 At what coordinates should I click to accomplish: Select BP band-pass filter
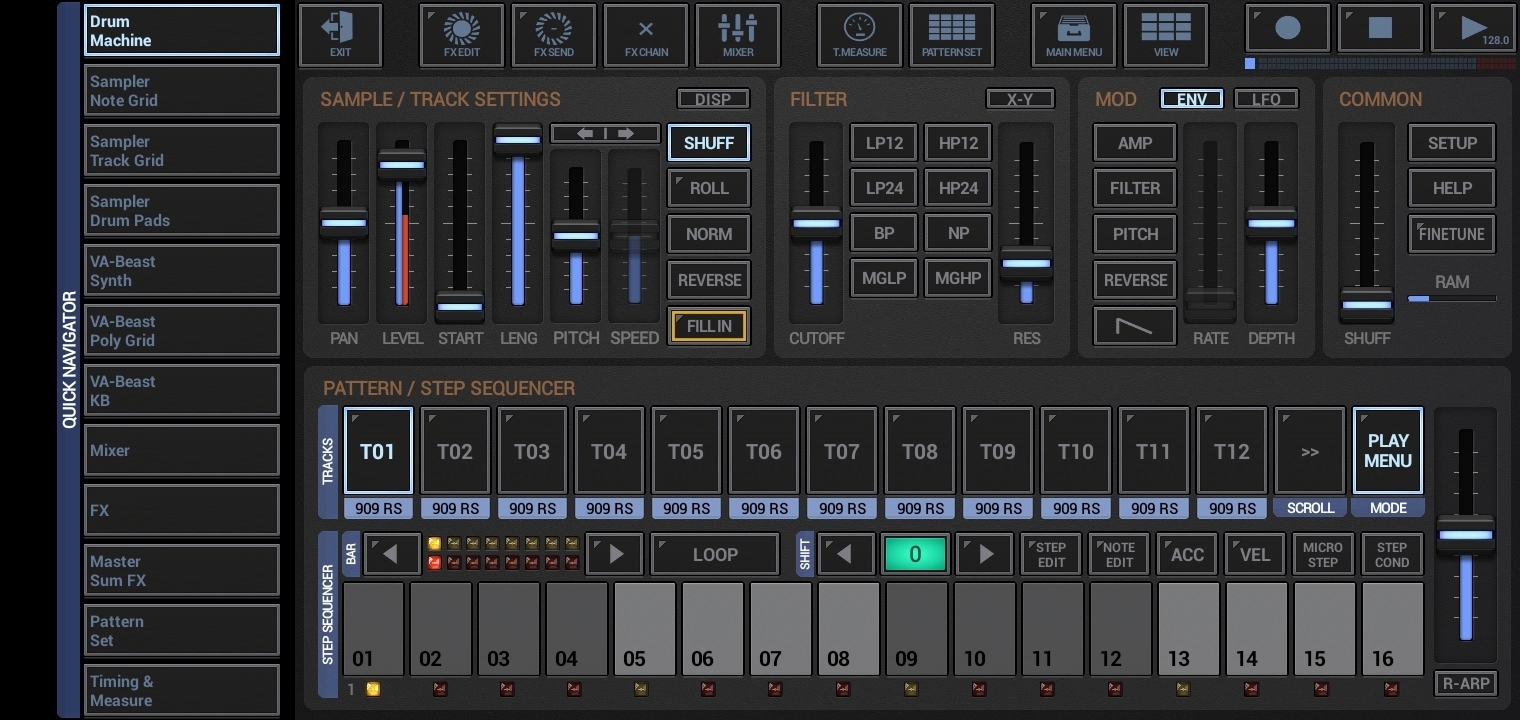pos(884,233)
